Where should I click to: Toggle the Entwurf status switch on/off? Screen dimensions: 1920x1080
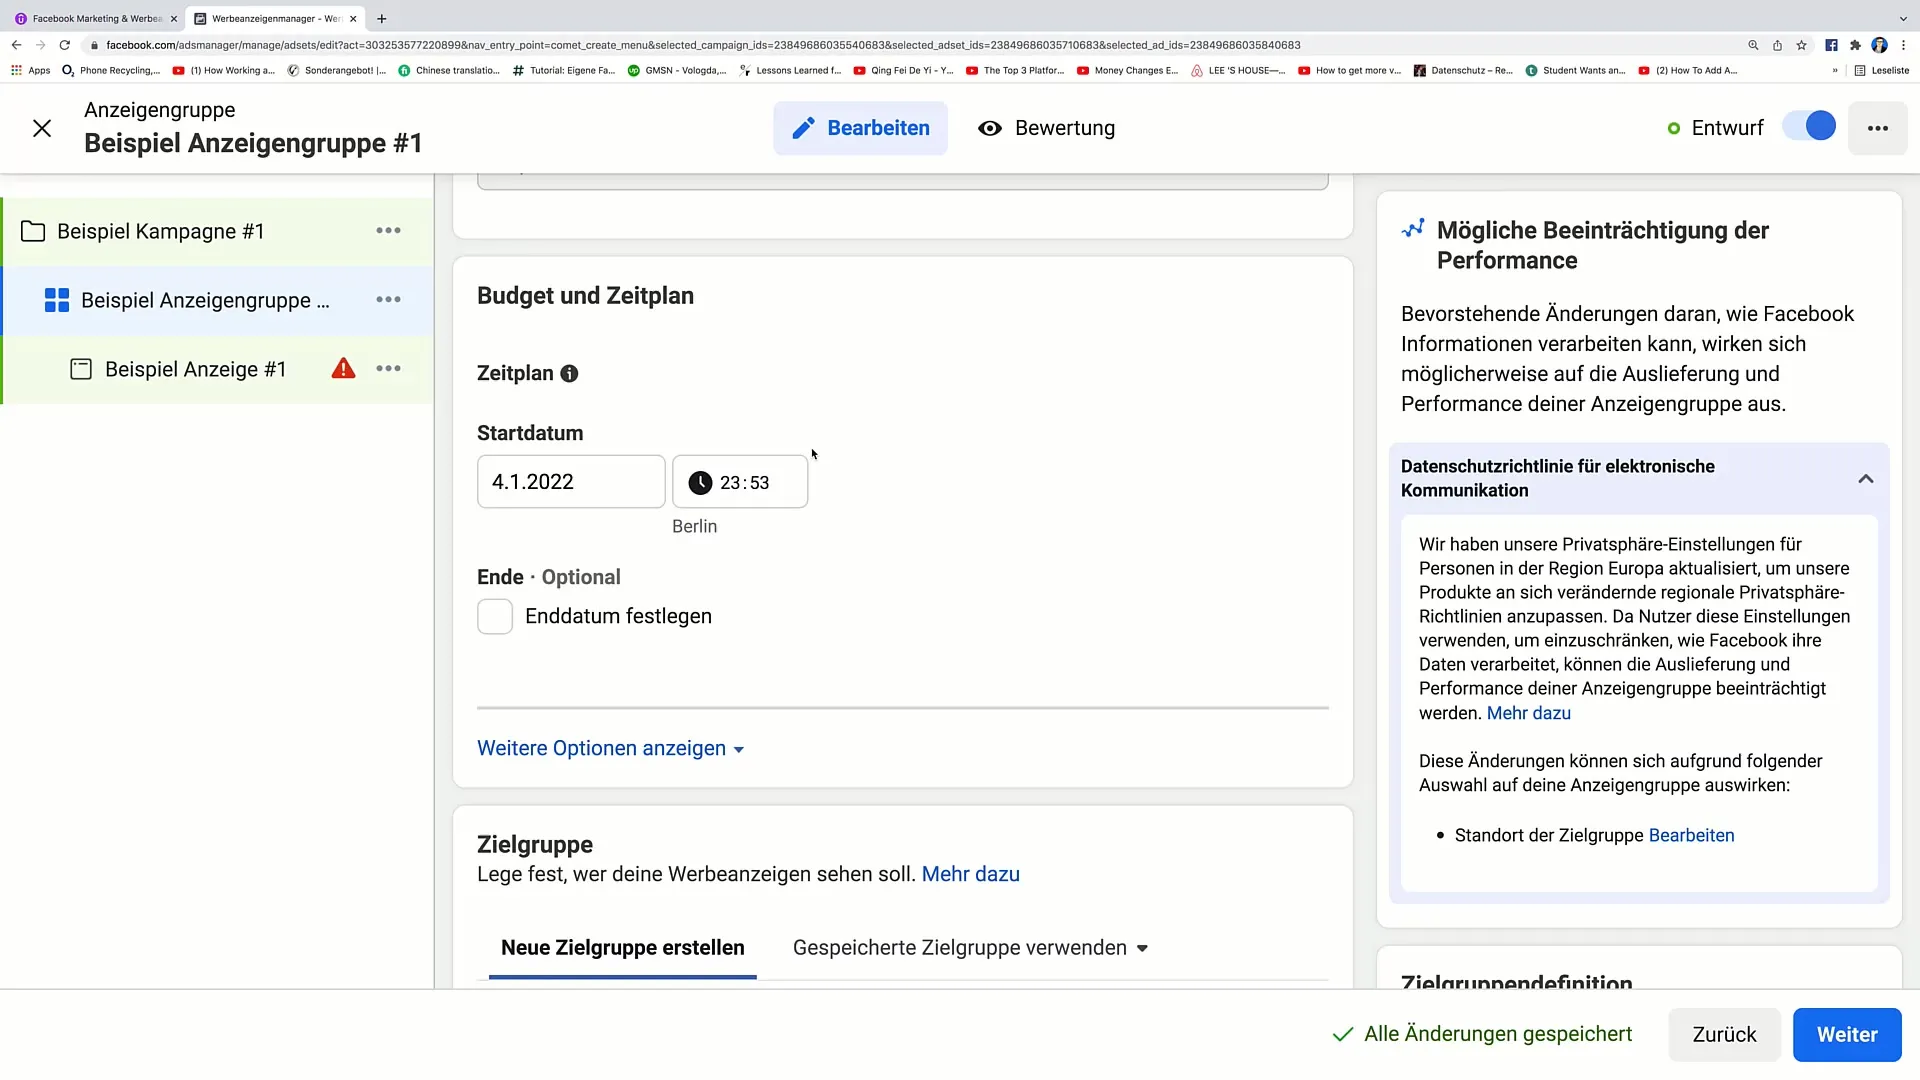click(1817, 127)
